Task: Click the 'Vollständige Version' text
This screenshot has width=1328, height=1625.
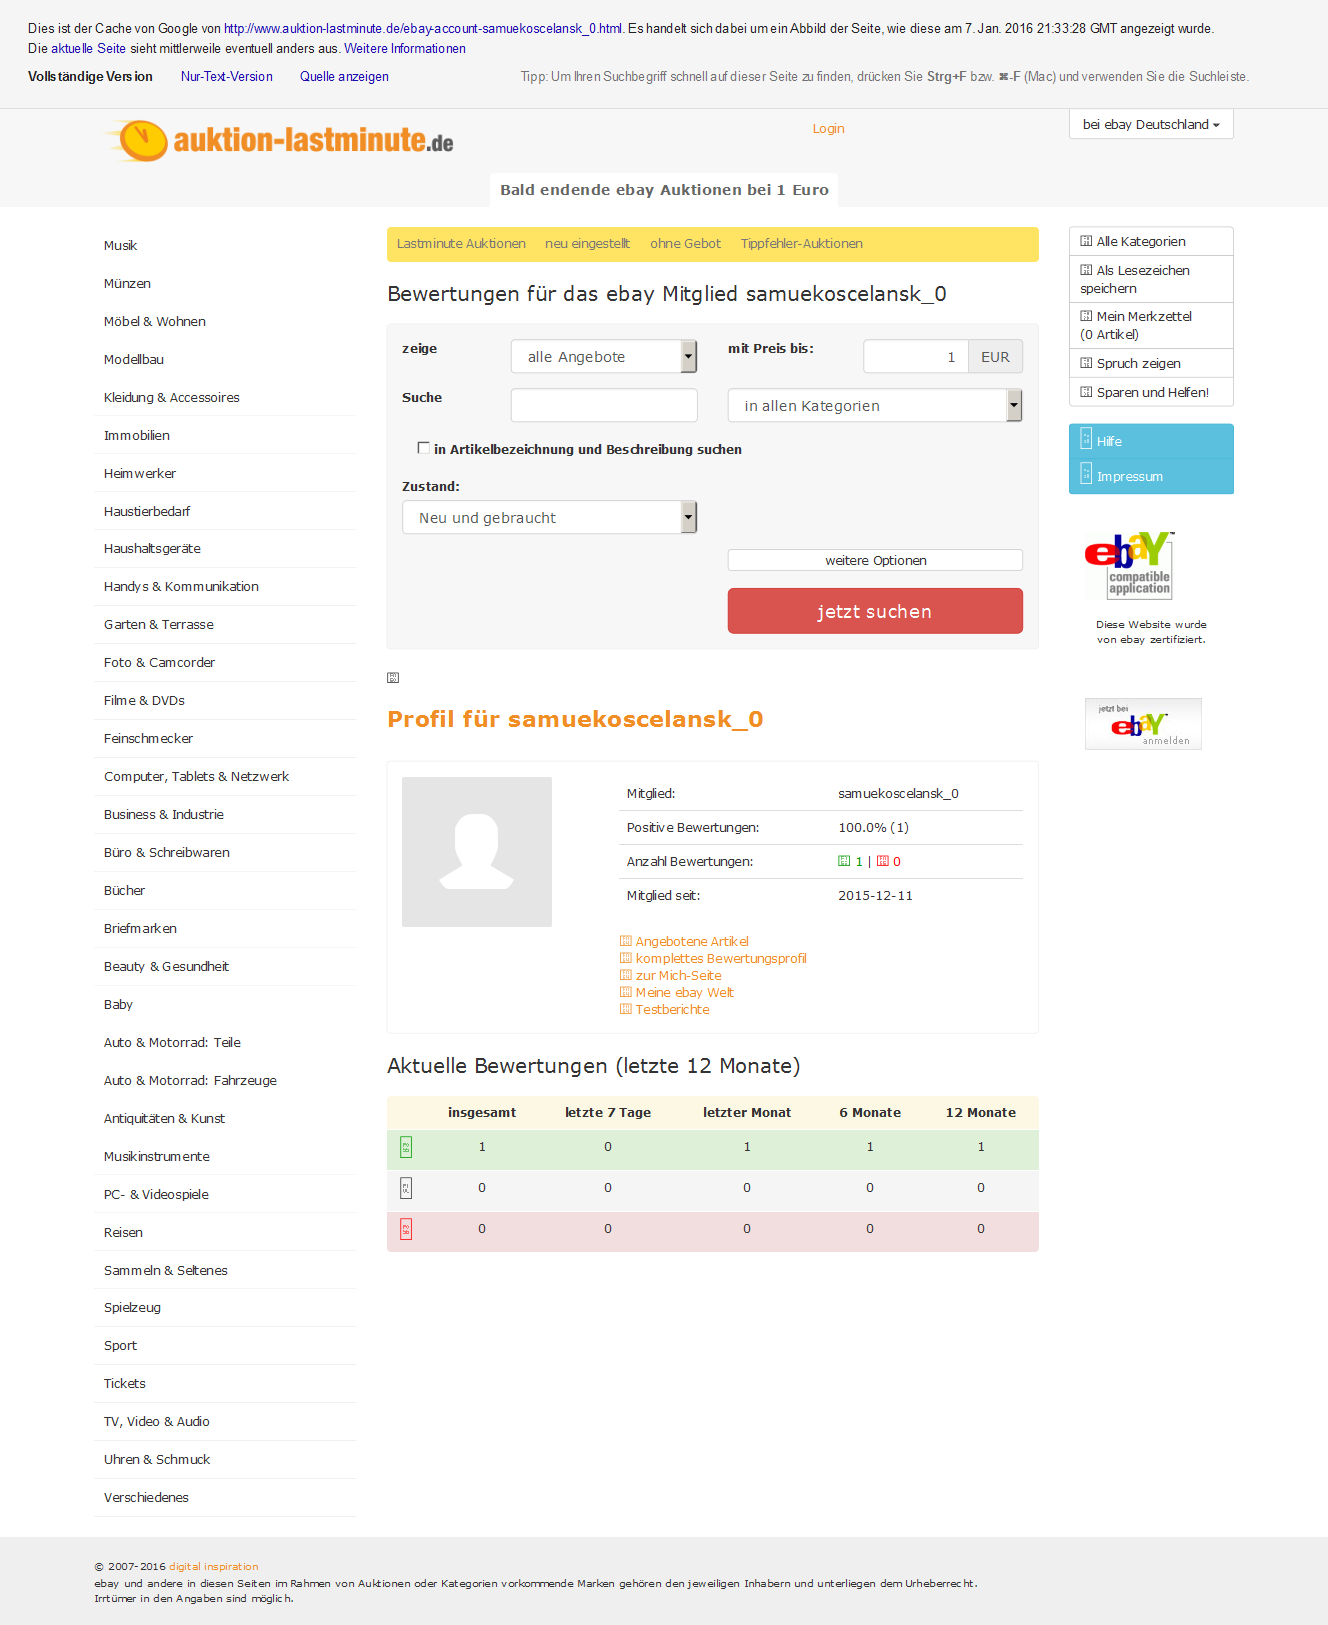Action: point(90,76)
